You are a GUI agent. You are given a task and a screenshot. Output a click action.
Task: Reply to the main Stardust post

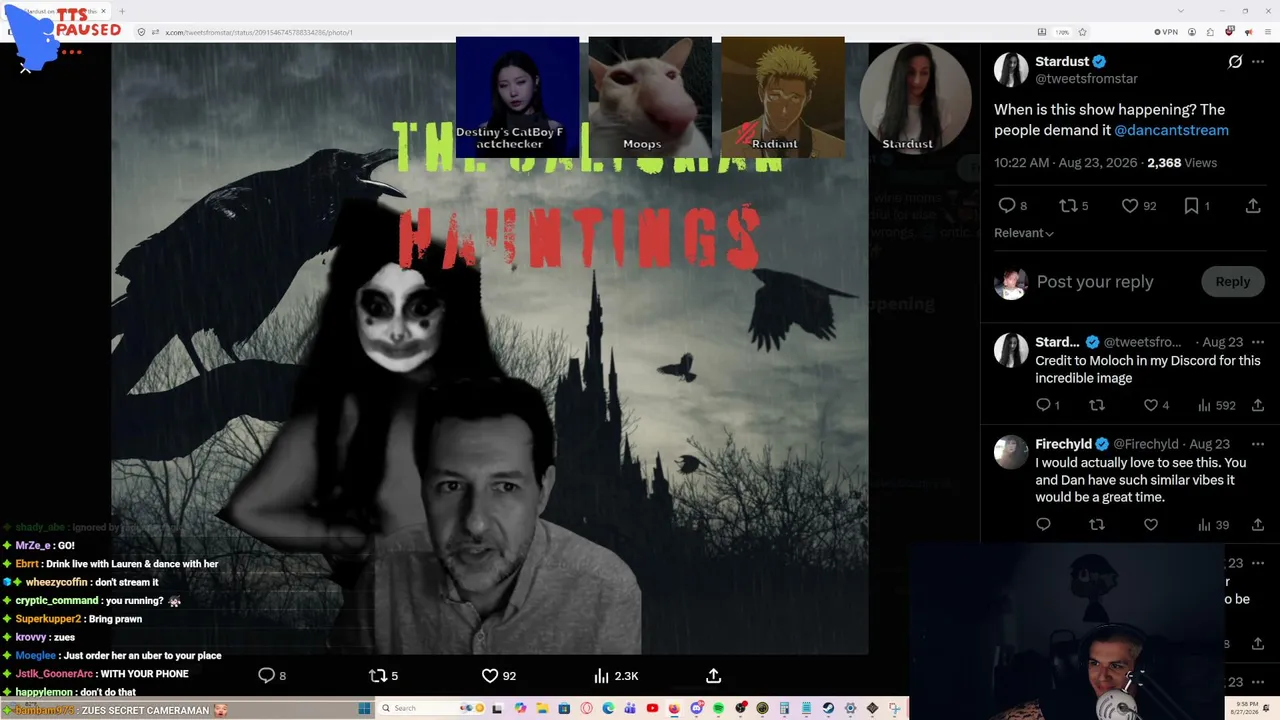pyautogui.click(x=1007, y=206)
